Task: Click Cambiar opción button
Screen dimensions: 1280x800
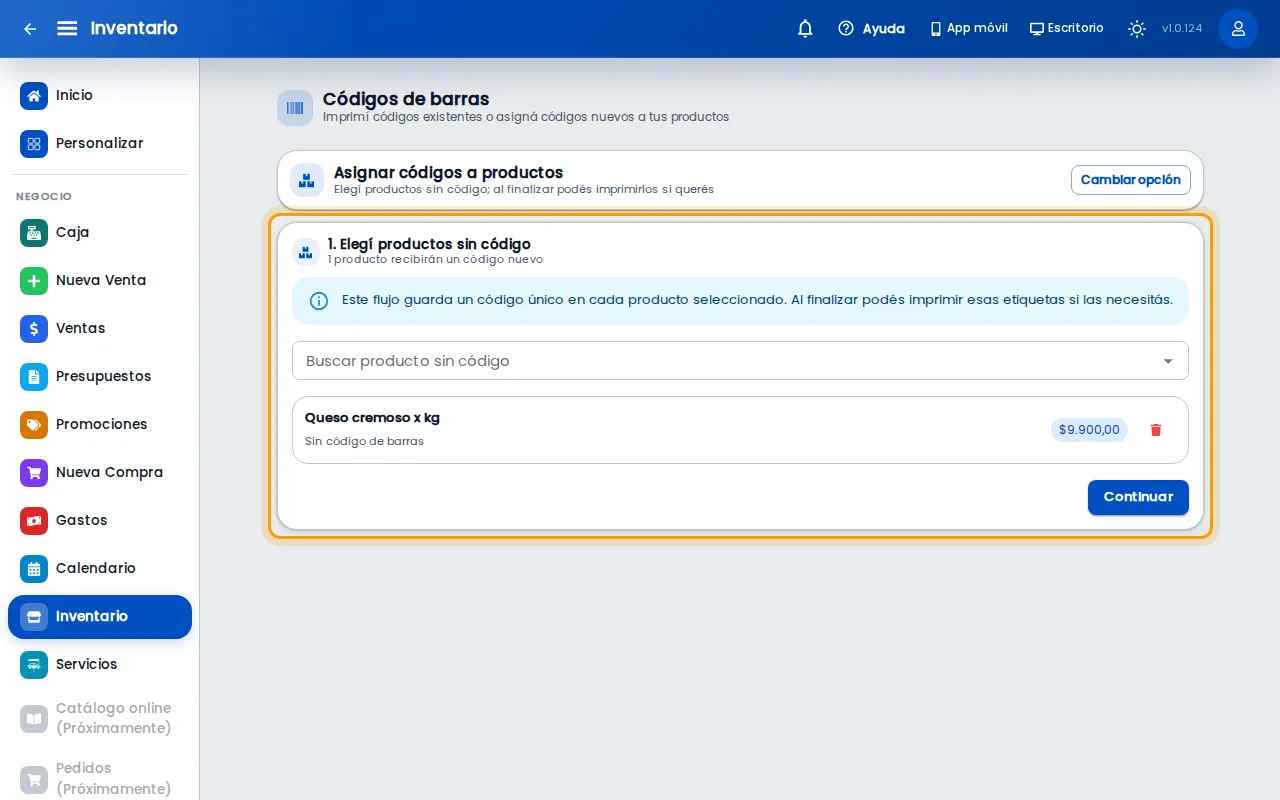Action: [1131, 180]
